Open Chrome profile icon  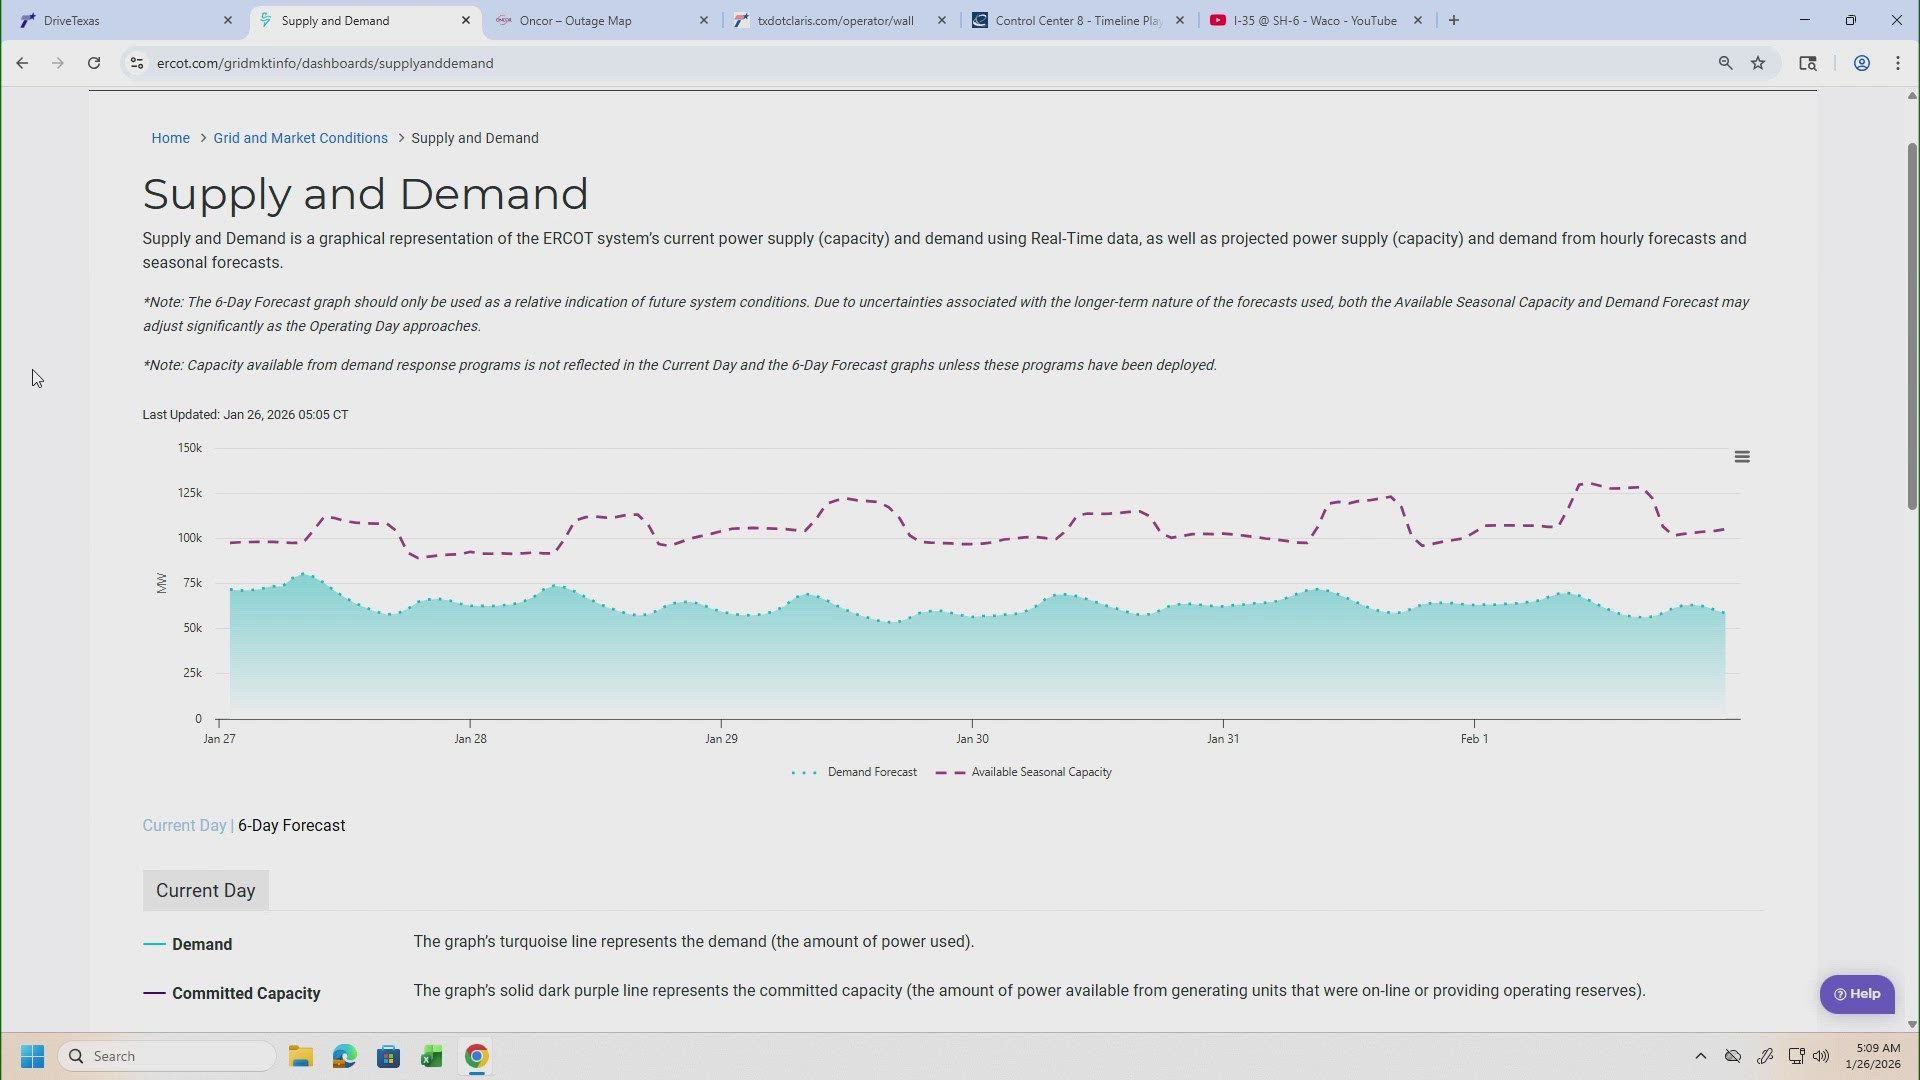[x=1861, y=63]
